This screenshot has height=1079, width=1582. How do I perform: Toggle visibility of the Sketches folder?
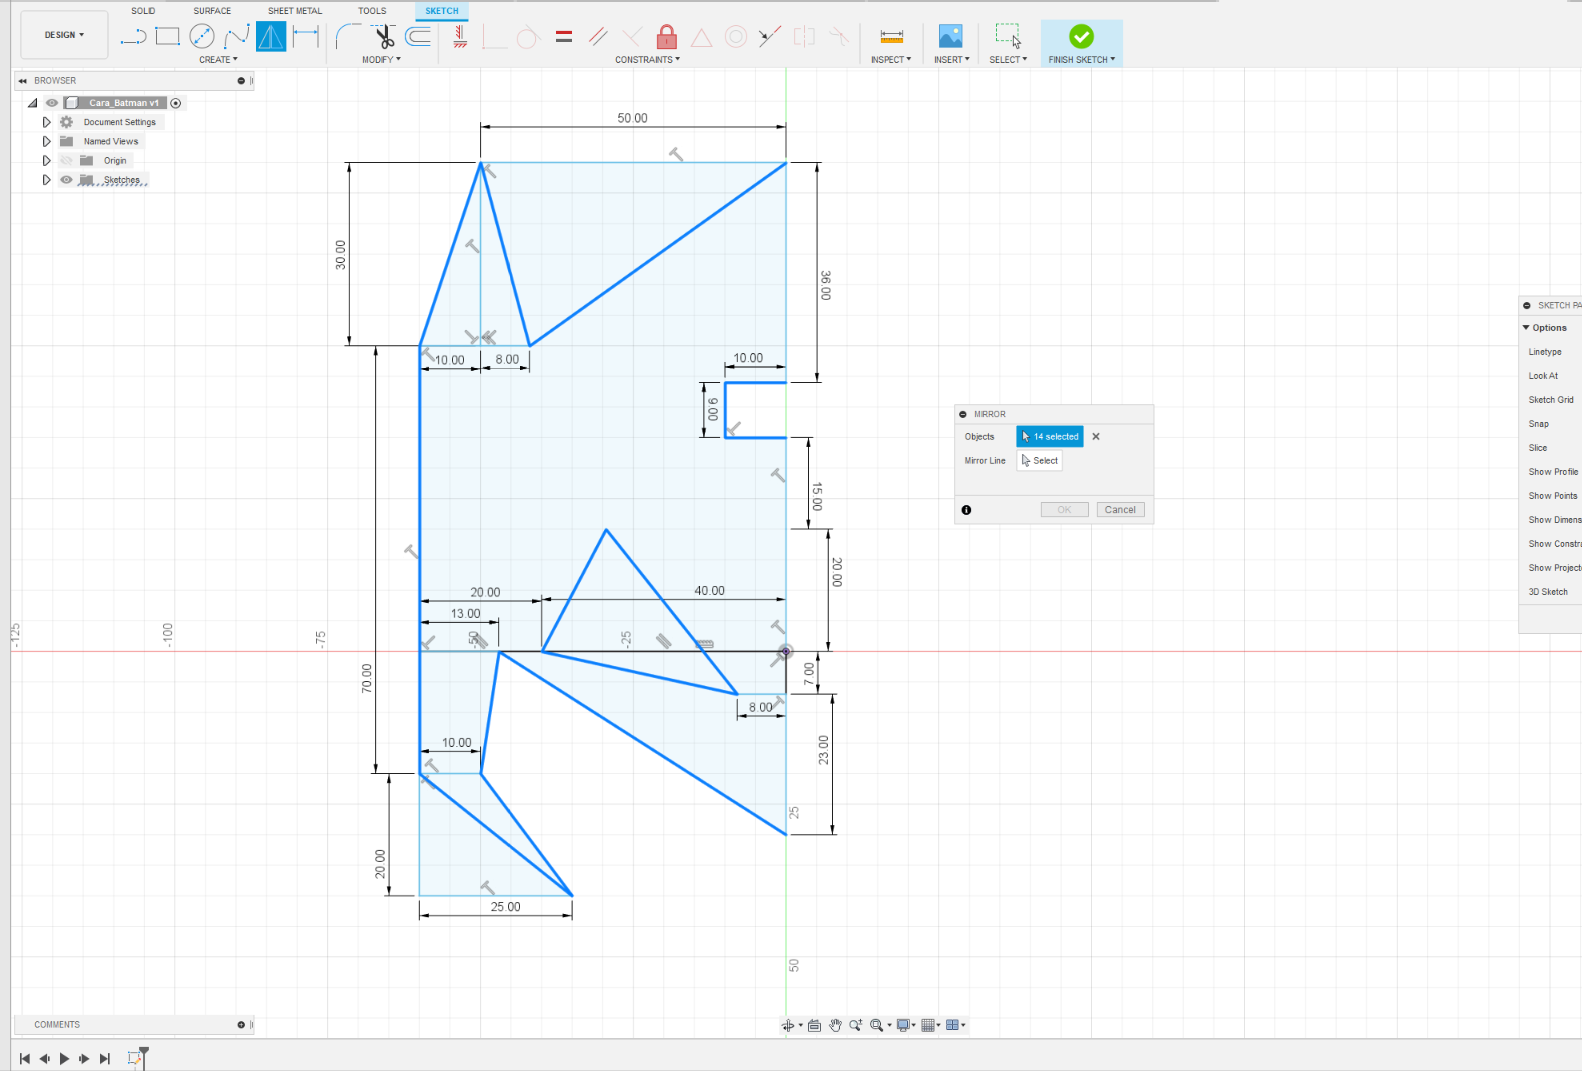66,180
